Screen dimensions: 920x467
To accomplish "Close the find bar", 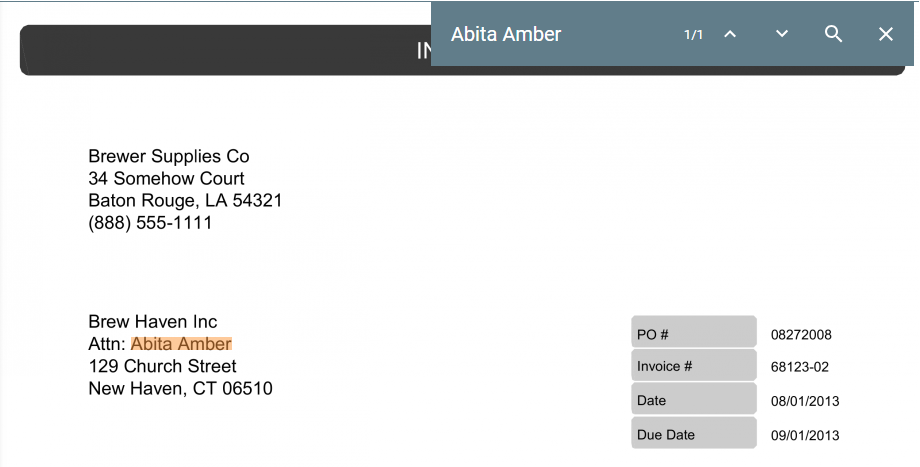I will (x=885, y=34).
